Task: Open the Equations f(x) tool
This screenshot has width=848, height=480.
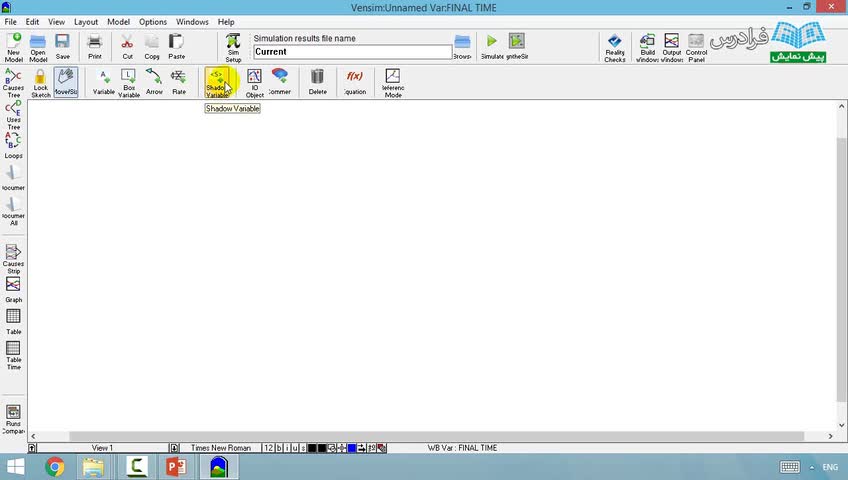Action: tap(355, 82)
